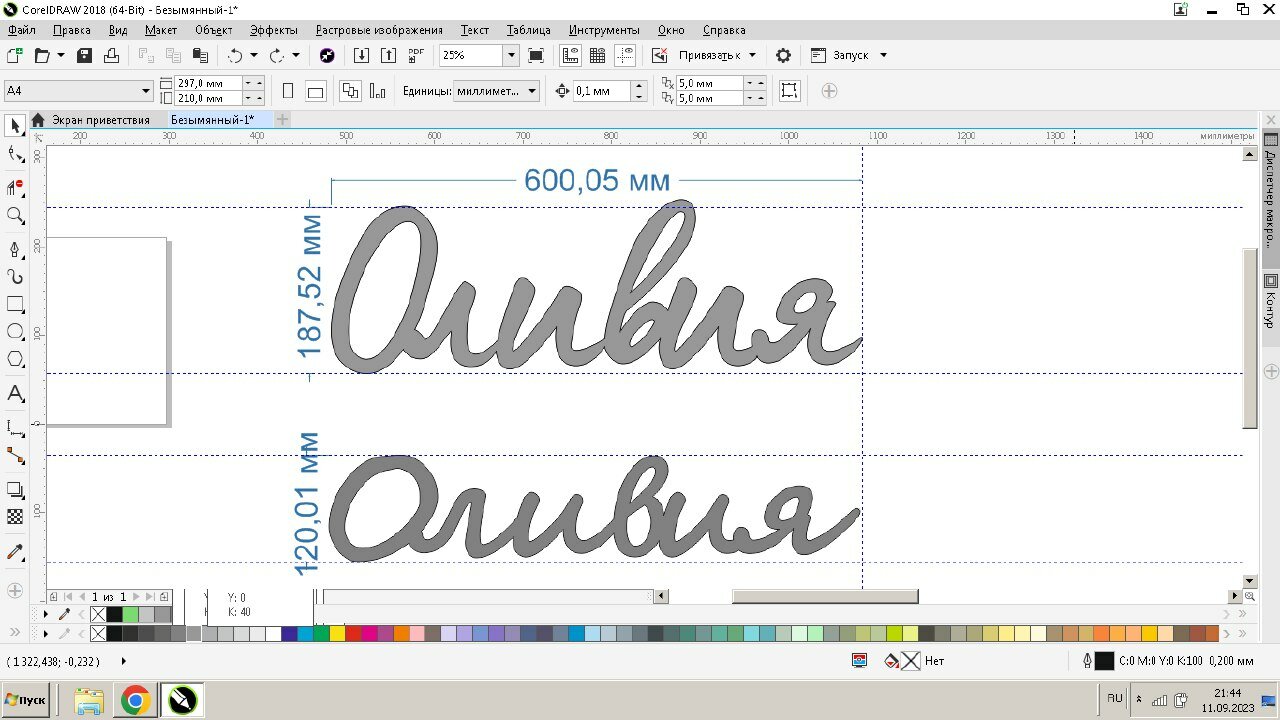
Task: Create a new document
Action: point(14,55)
